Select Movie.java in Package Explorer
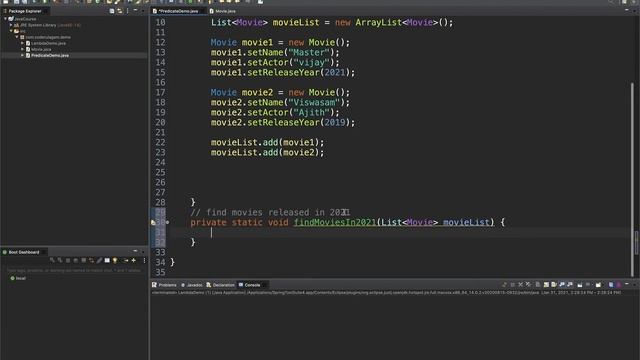This screenshot has width=640, height=360. coord(41,49)
